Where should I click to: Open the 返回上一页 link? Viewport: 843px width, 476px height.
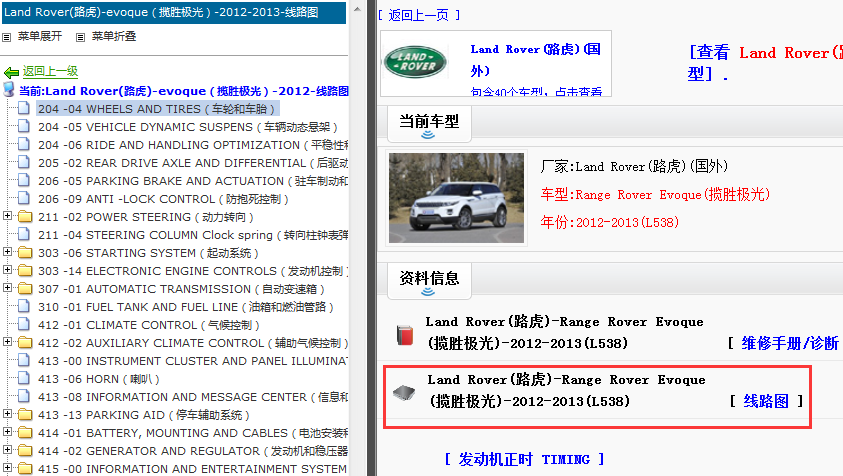point(419,15)
